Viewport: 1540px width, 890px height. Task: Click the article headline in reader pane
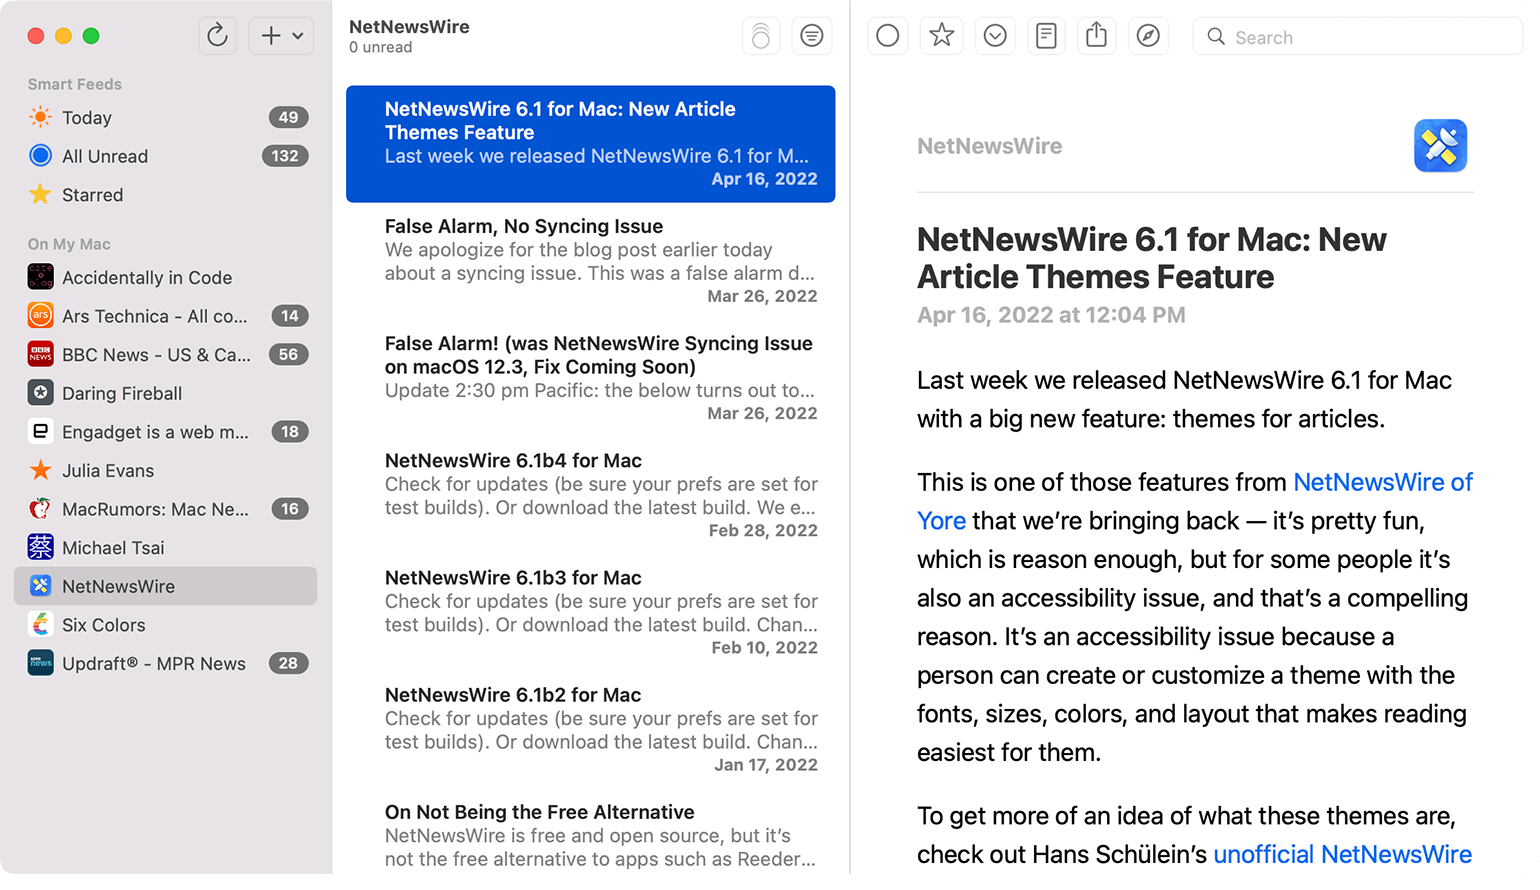pyautogui.click(x=1152, y=258)
